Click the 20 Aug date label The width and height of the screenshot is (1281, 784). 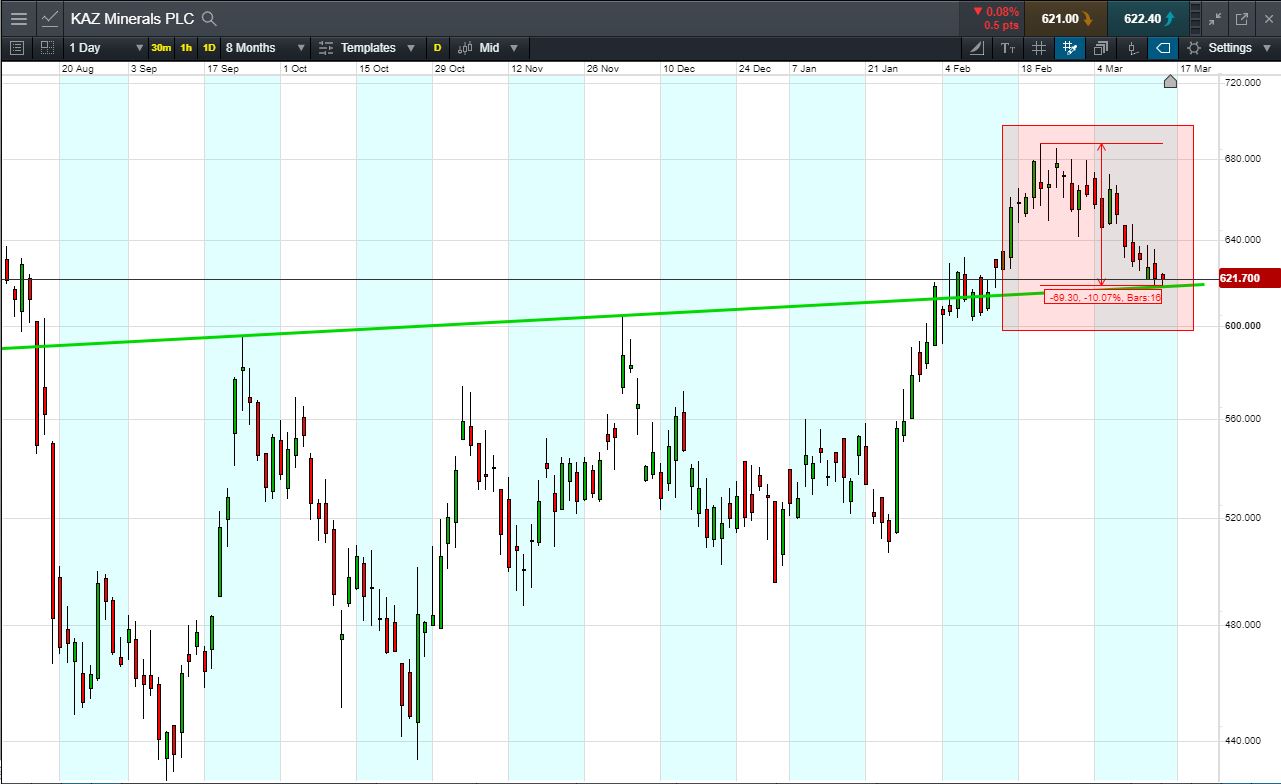click(x=77, y=69)
